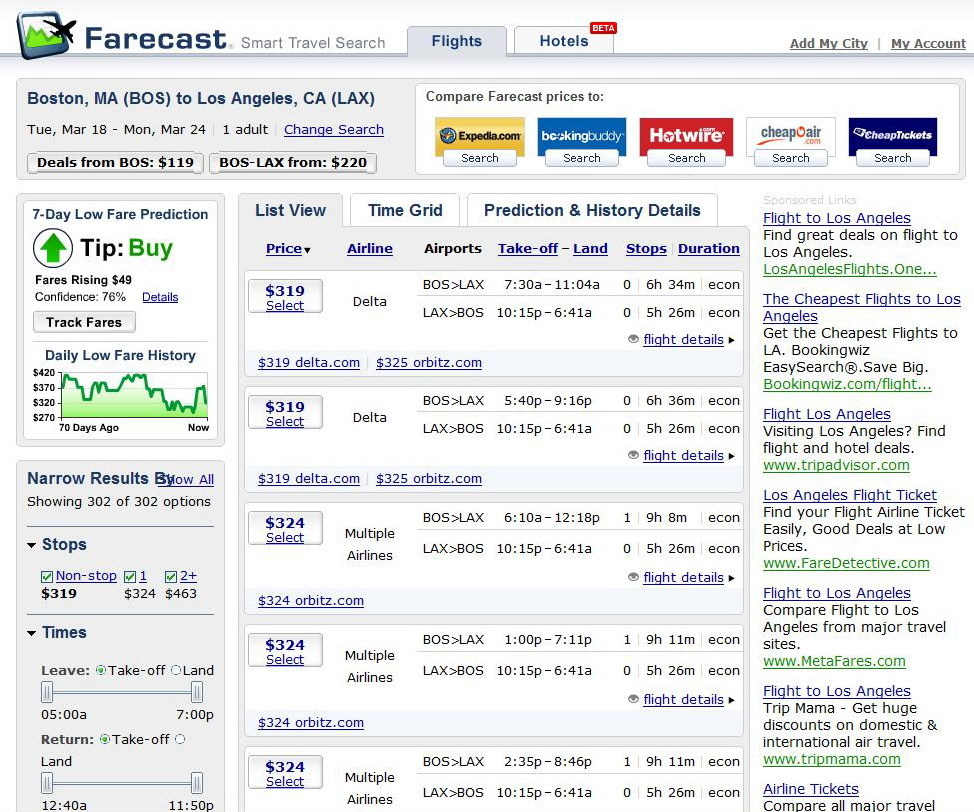The height and width of the screenshot is (812, 974).
Task: Expand flight details arrow for 6:10a flight
Action: point(732,578)
